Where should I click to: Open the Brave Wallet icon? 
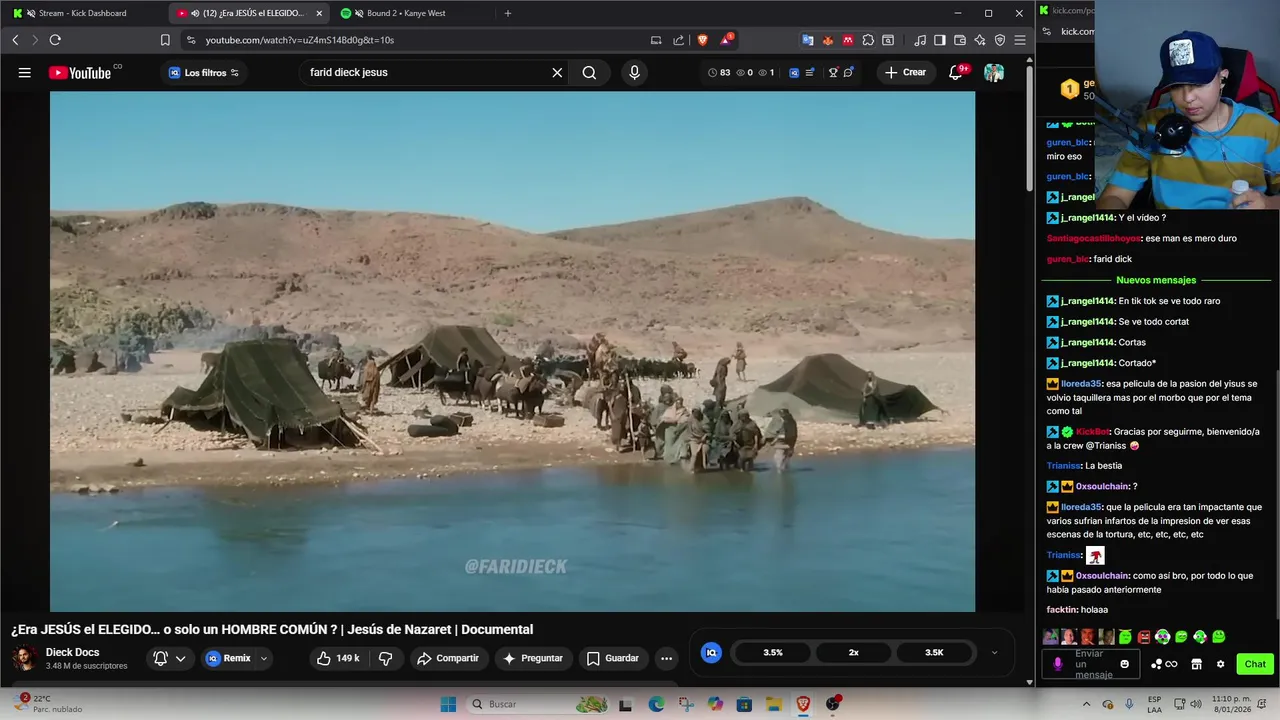[960, 40]
